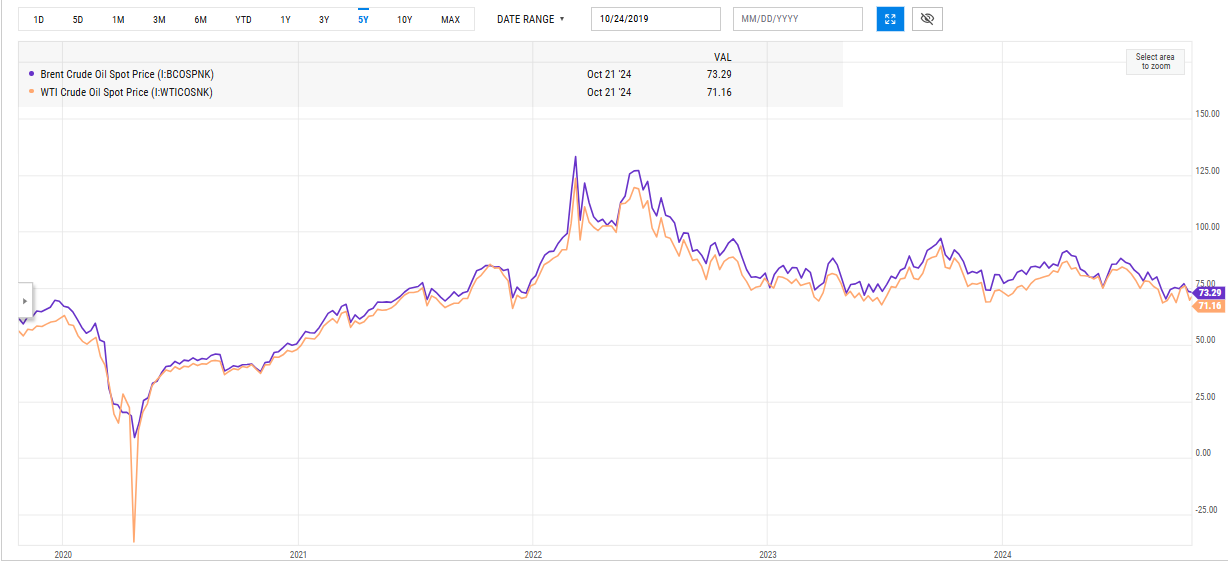Open the DATE RANGE dropdown

tap(530, 19)
